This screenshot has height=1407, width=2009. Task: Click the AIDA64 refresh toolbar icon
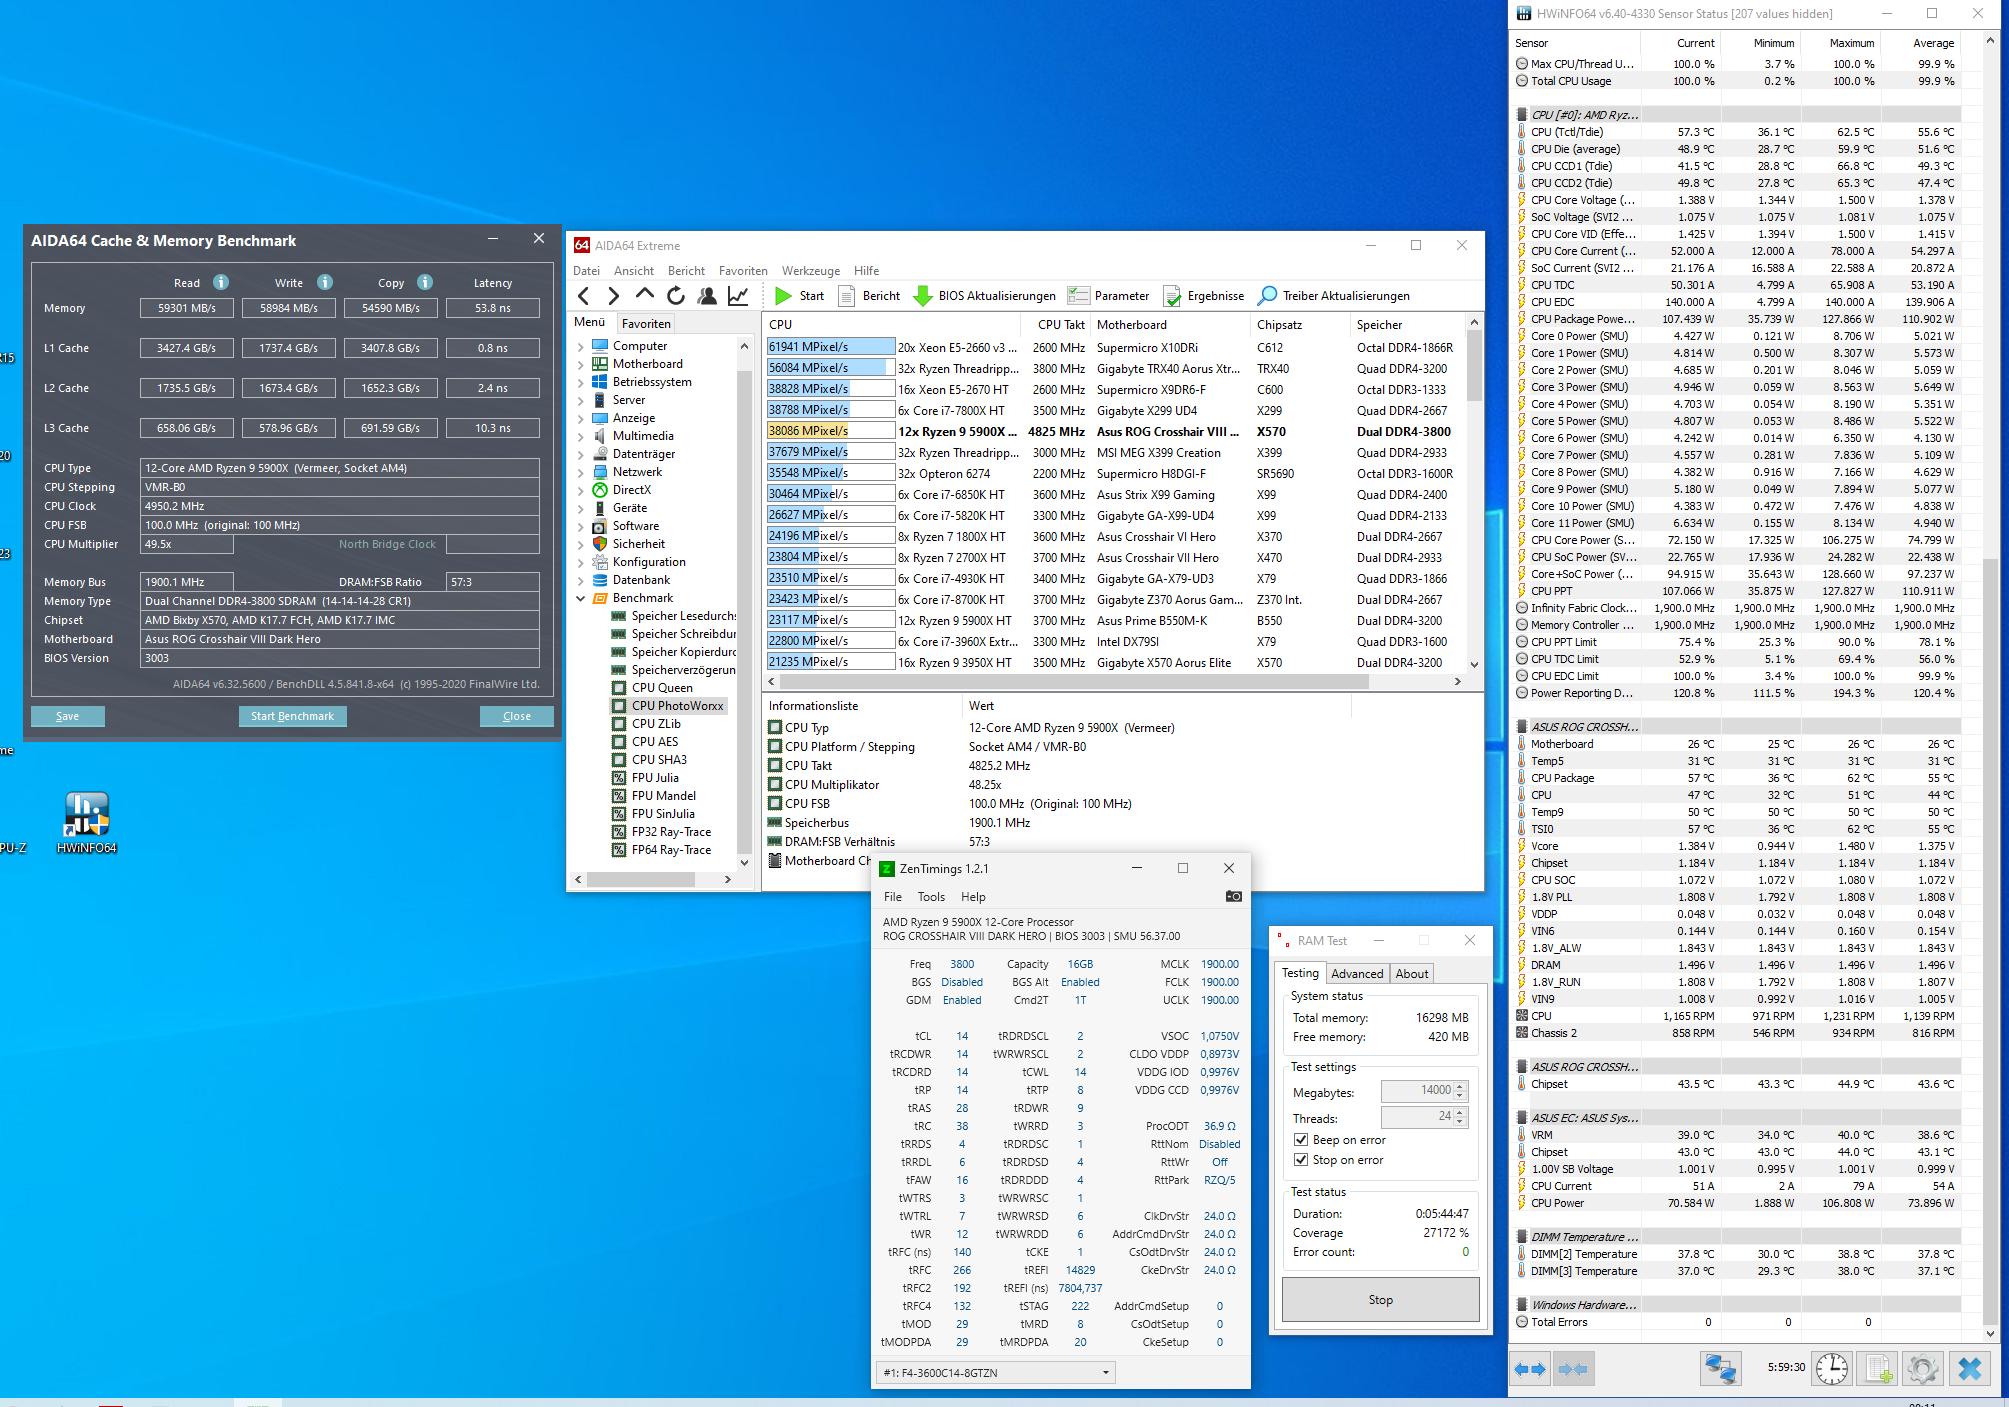[x=676, y=296]
